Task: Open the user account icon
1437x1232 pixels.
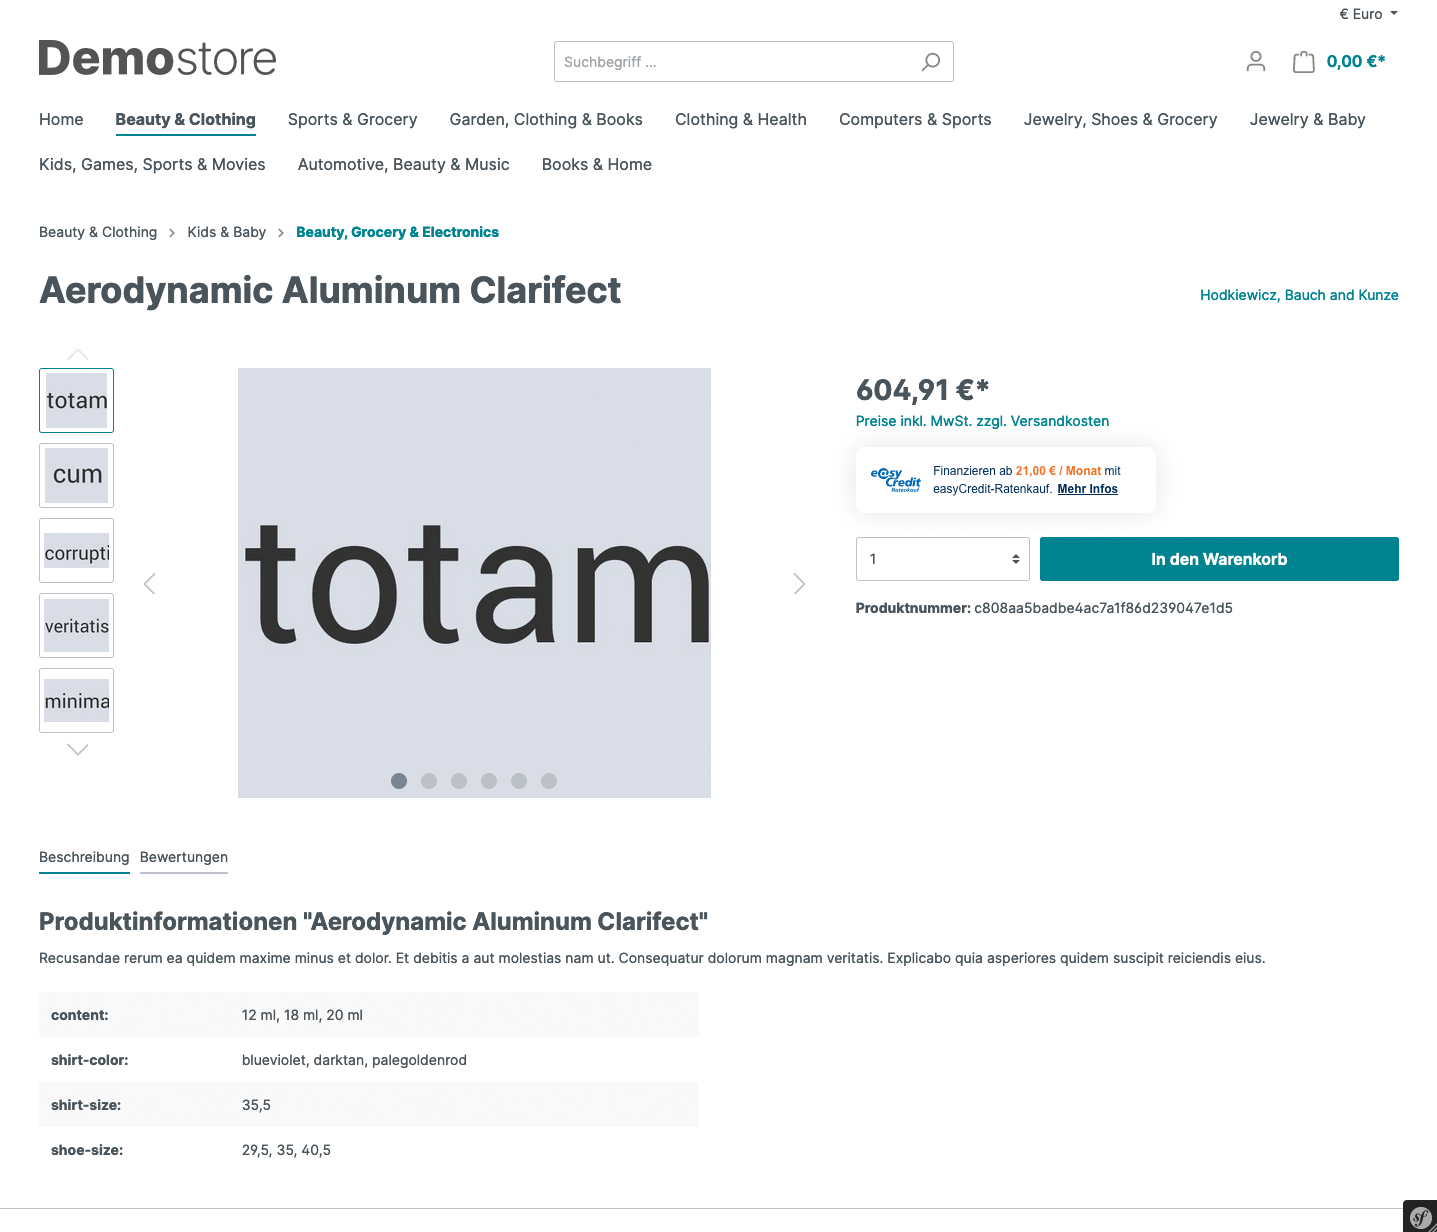Action: (1256, 62)
